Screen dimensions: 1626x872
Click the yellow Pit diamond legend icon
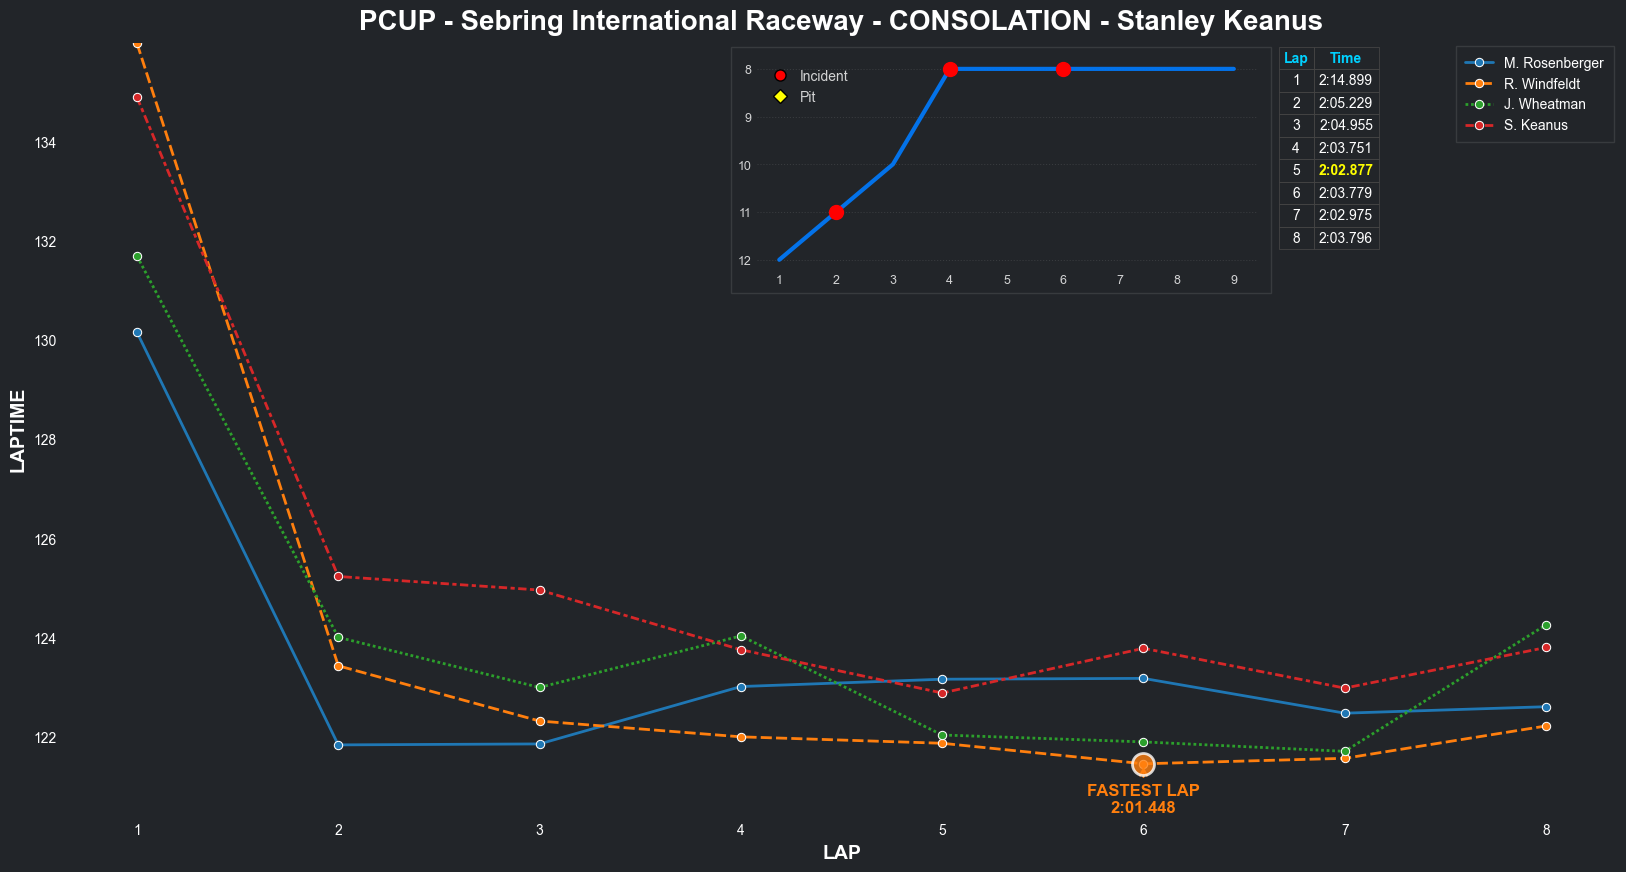[x=781, y=97]
